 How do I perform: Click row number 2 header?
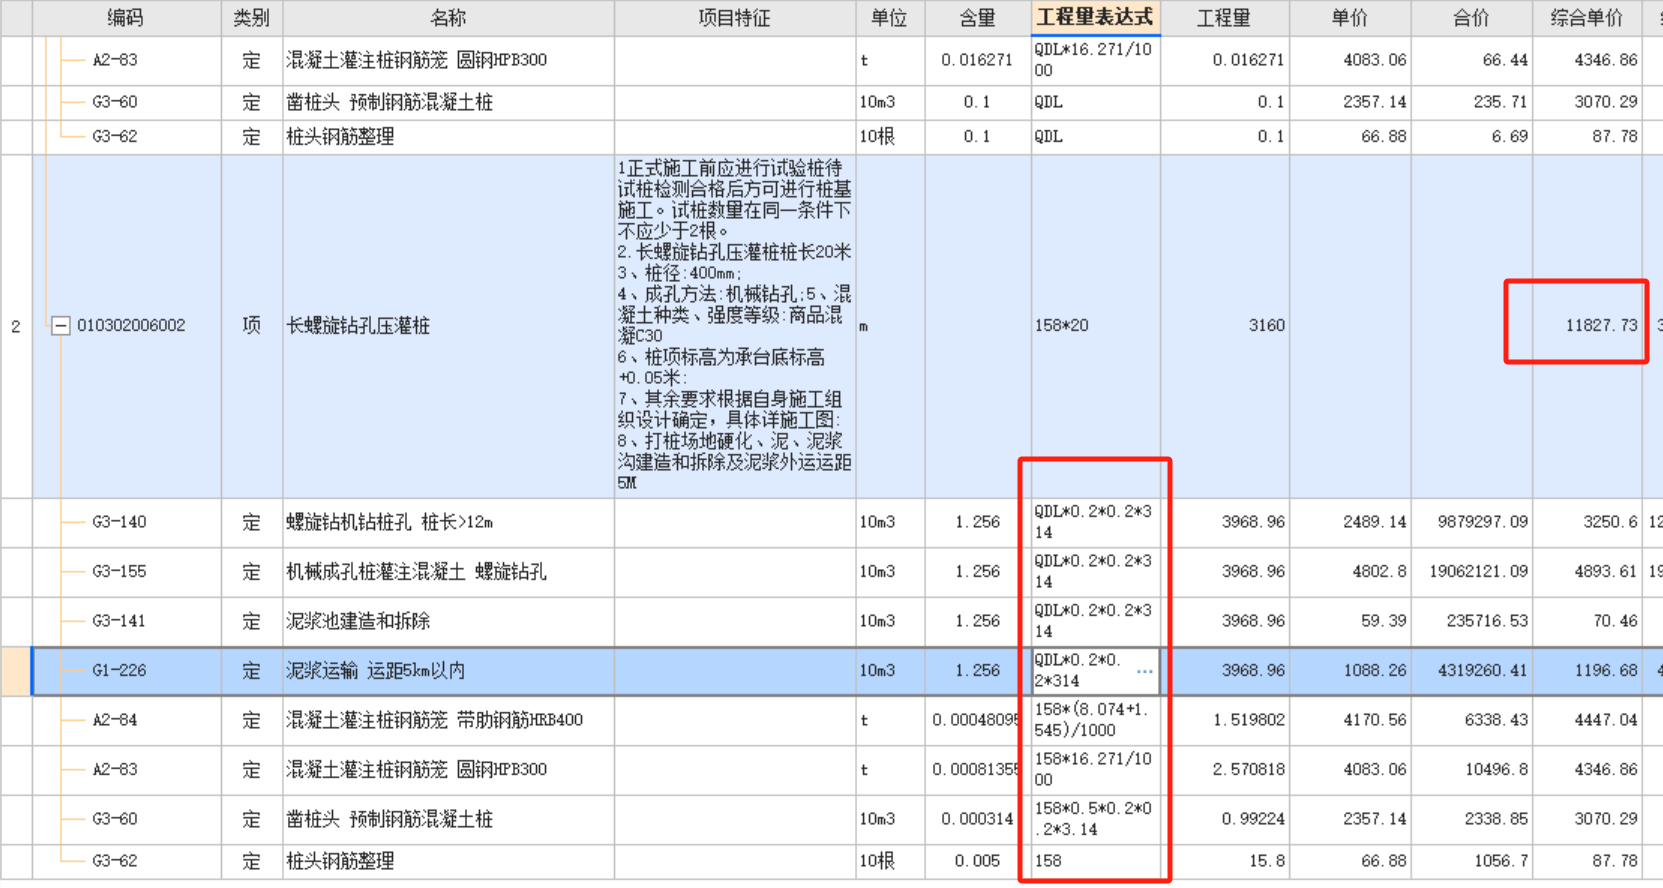click(x=16, y=326)
